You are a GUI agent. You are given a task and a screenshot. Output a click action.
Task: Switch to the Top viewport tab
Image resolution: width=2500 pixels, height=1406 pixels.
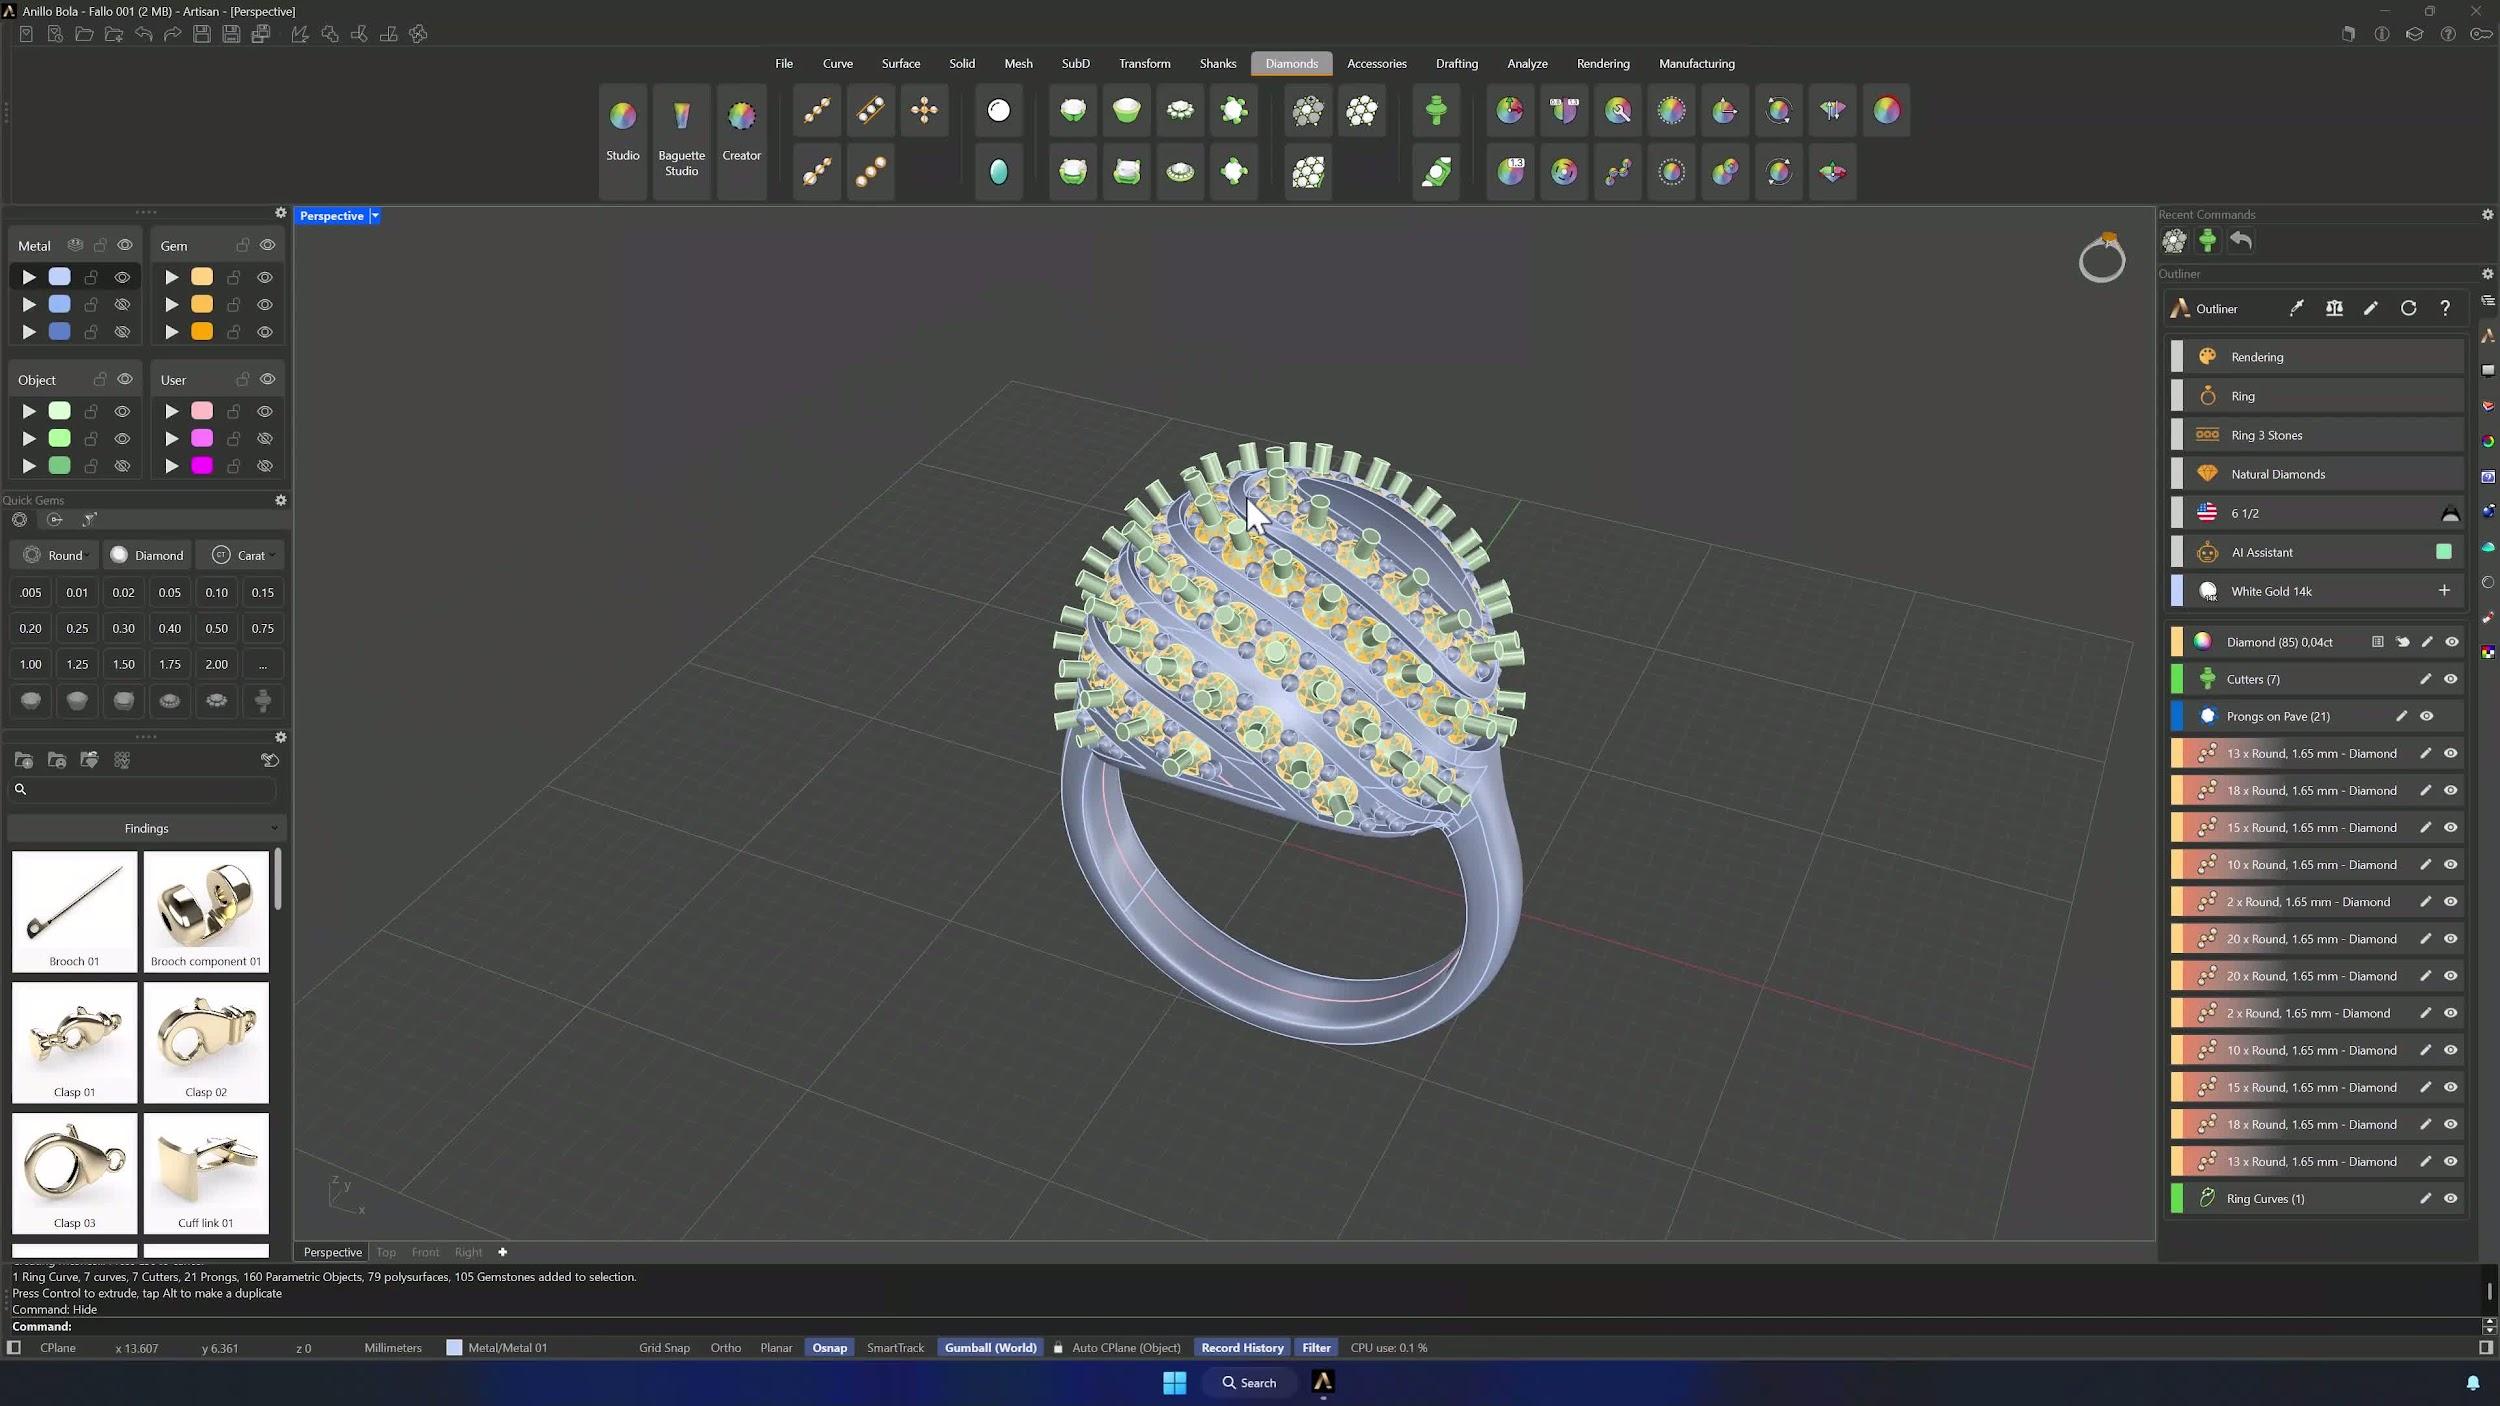click(x=386, y=1252)
